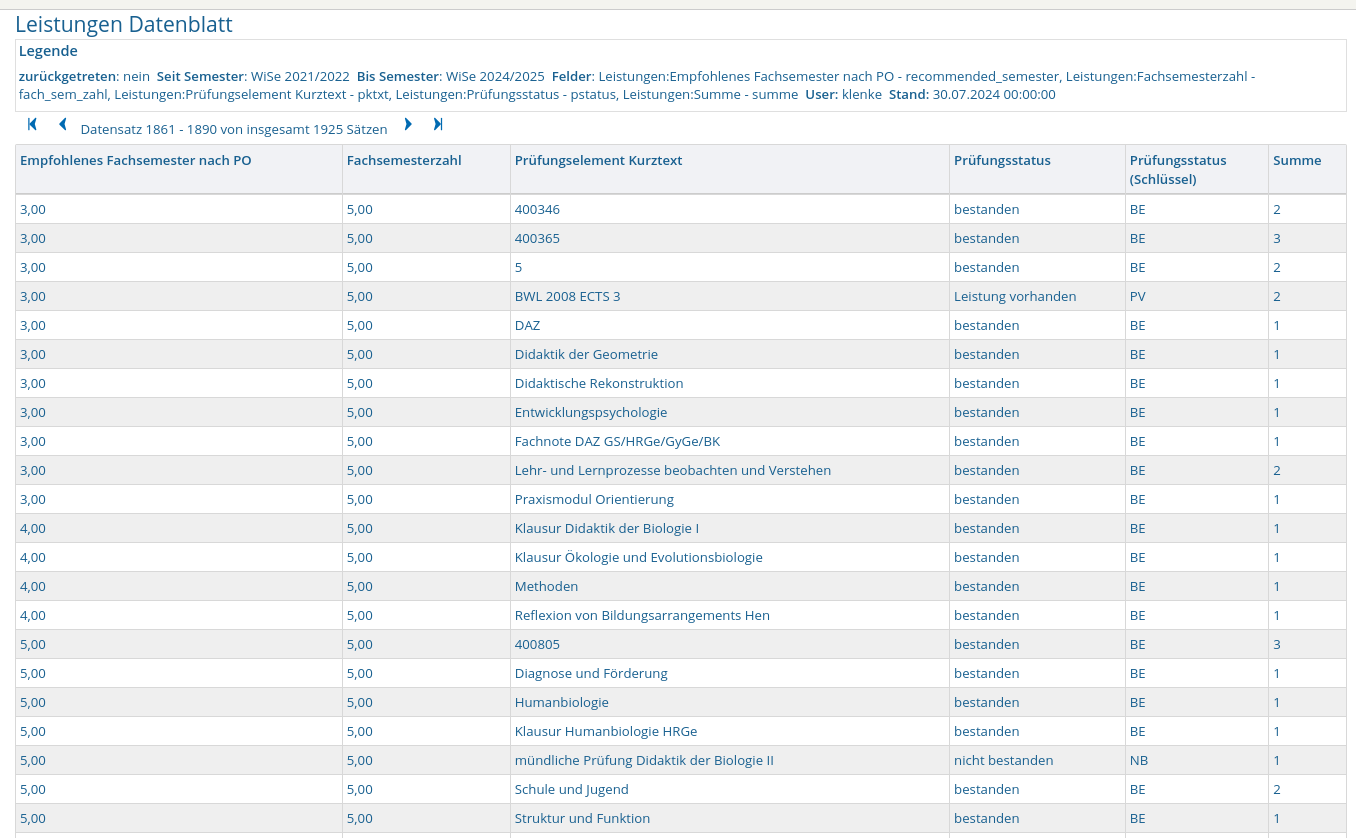Click the Datensatz 1861 - 1890 record counter
The width and height of the screenshot is (1356, 838).
click(x=234, y=129)
